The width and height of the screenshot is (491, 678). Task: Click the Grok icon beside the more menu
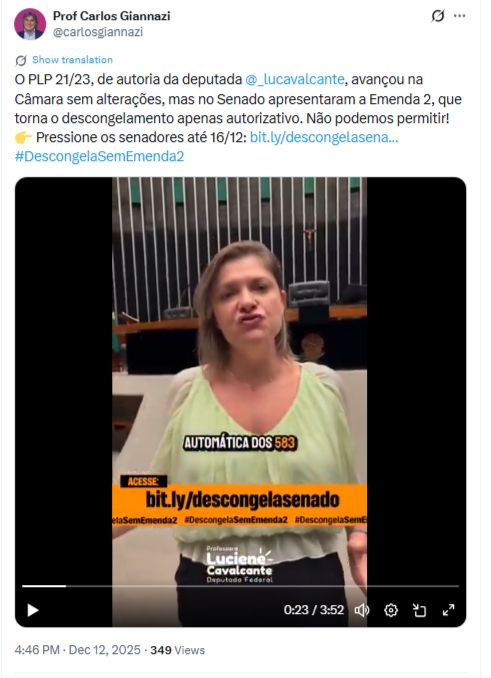tap(437, 16)
